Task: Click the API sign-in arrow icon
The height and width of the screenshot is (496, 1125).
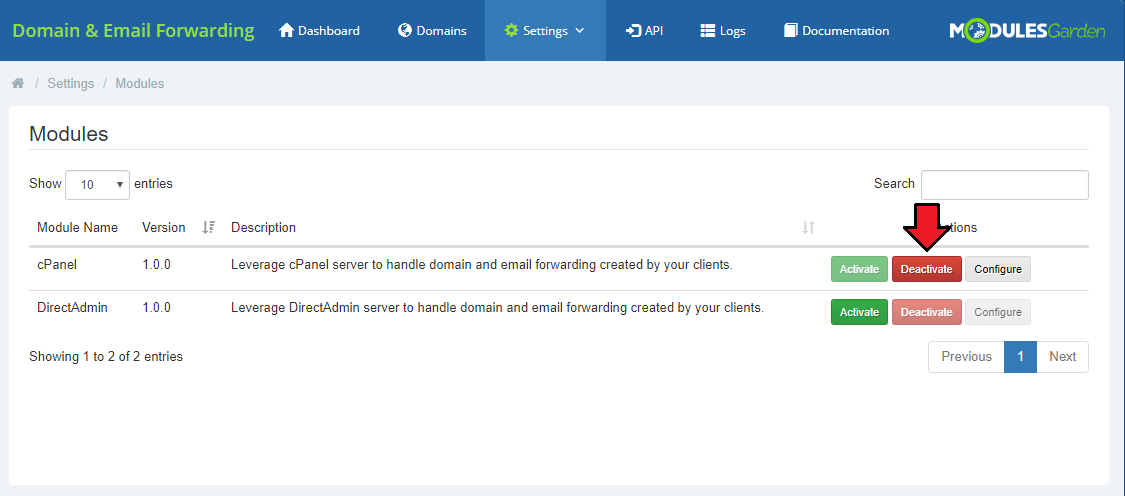Action: tap(633, 30)
